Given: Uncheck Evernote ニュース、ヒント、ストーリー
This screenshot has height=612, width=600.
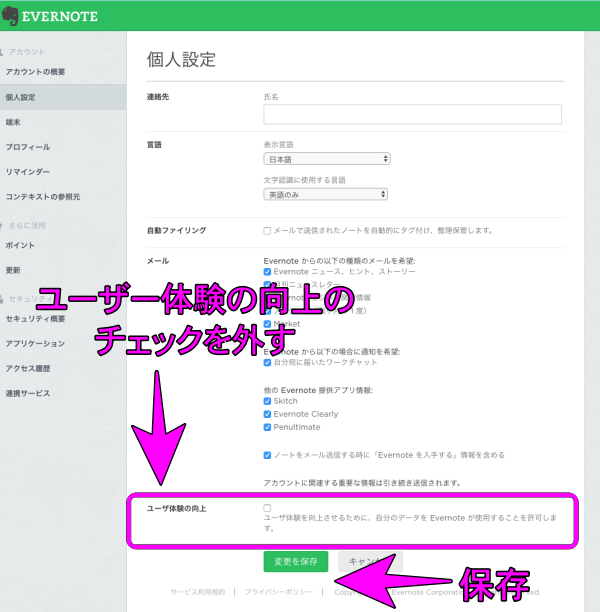Looking at the screenshot, I should pos(267,272).
